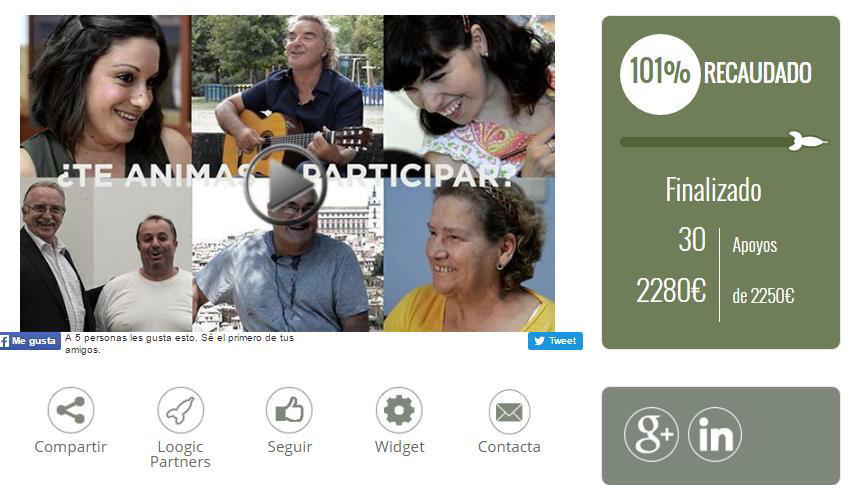Click the Seguir thumbs-up icon
The height and width of the screenshot is (494, 854).
289,410
